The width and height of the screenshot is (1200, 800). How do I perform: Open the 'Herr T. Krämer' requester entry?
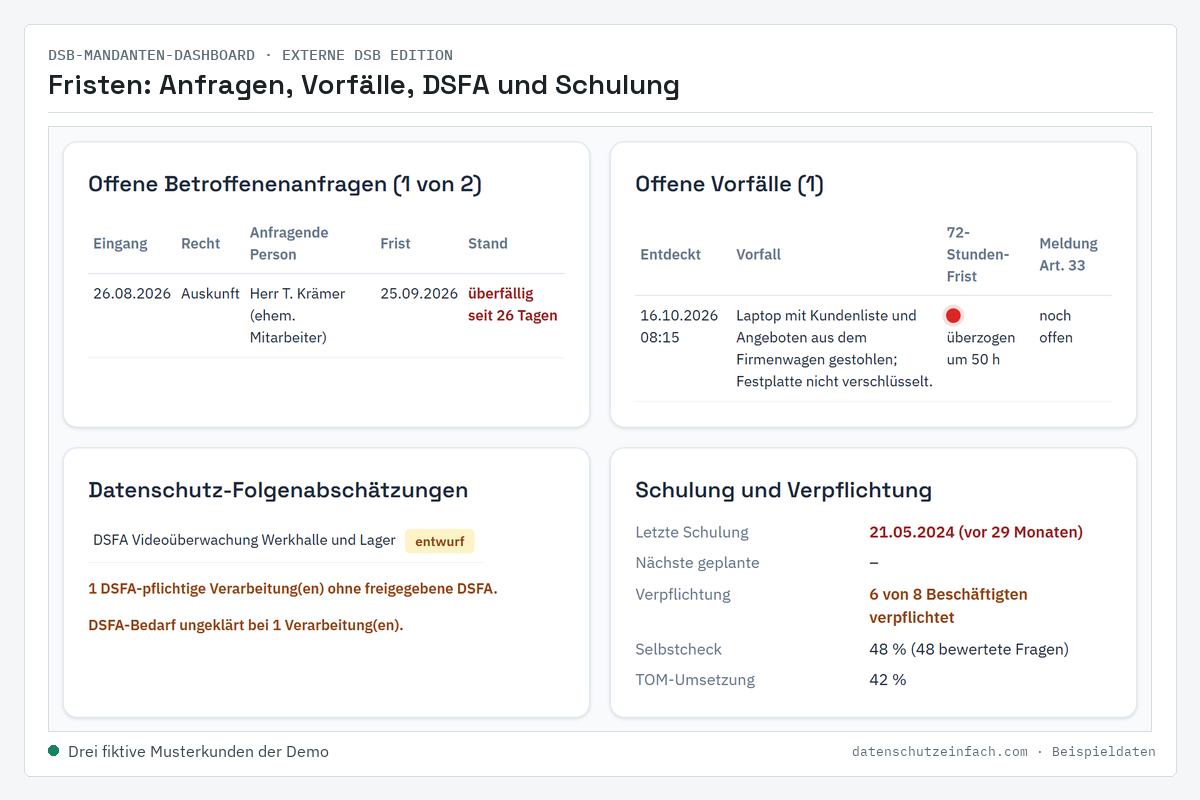pos(298,315)
